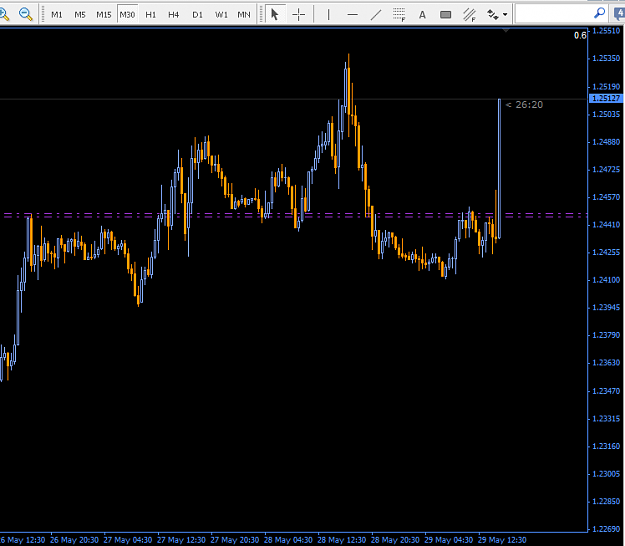Click time axis label 28 May 20:30
The width and height of the screenshot is (625, 546).
[395, 540]
